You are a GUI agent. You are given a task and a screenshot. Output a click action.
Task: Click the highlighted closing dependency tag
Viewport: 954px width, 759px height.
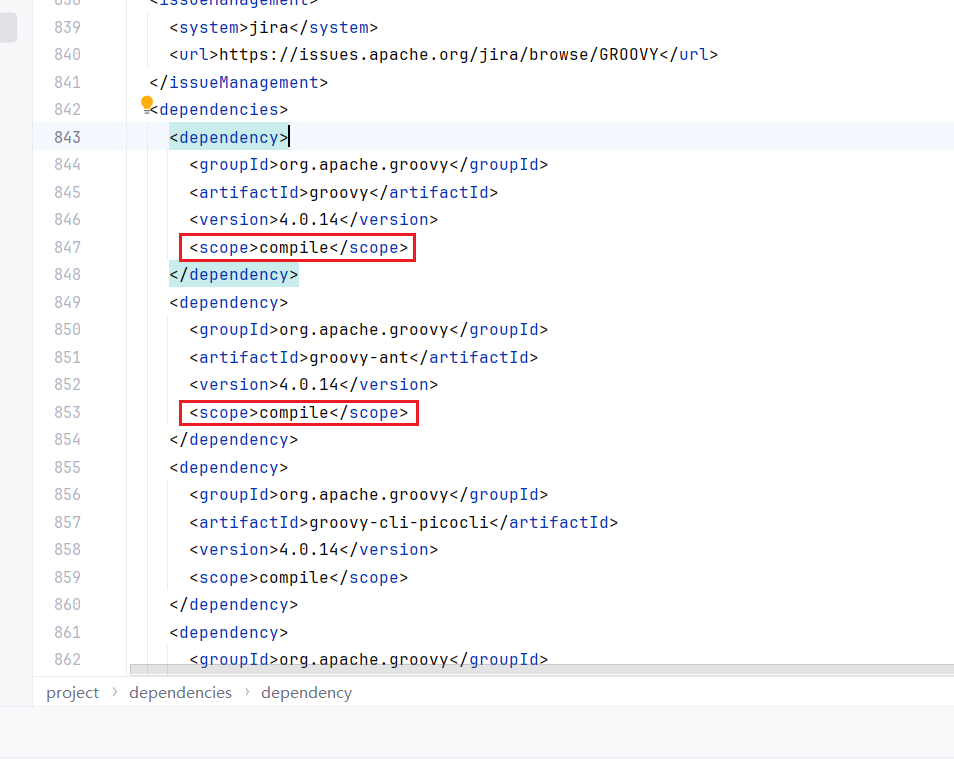click(x=234, y=274)
